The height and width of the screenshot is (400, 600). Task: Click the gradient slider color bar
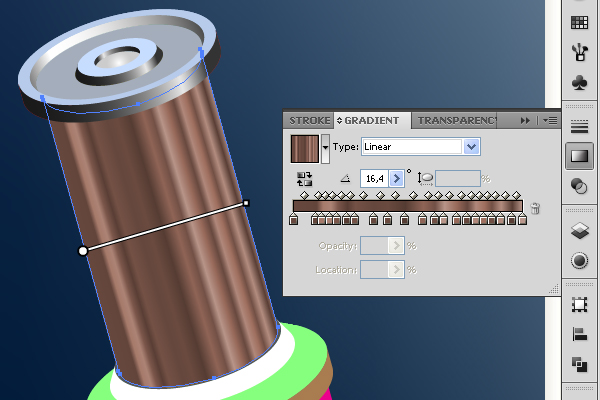408,206
